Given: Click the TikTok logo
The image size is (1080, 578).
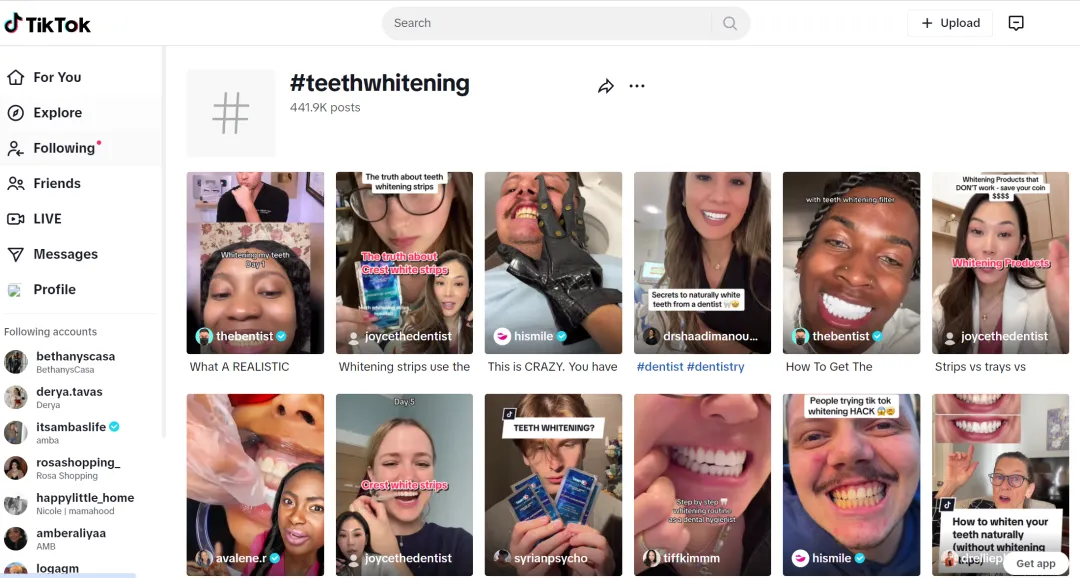Looking at the screenshot, I should click(x=48, y=23).
